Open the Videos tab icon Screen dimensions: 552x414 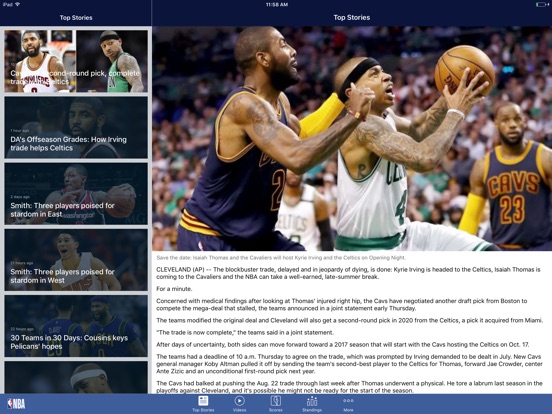(x=239, y=401)
